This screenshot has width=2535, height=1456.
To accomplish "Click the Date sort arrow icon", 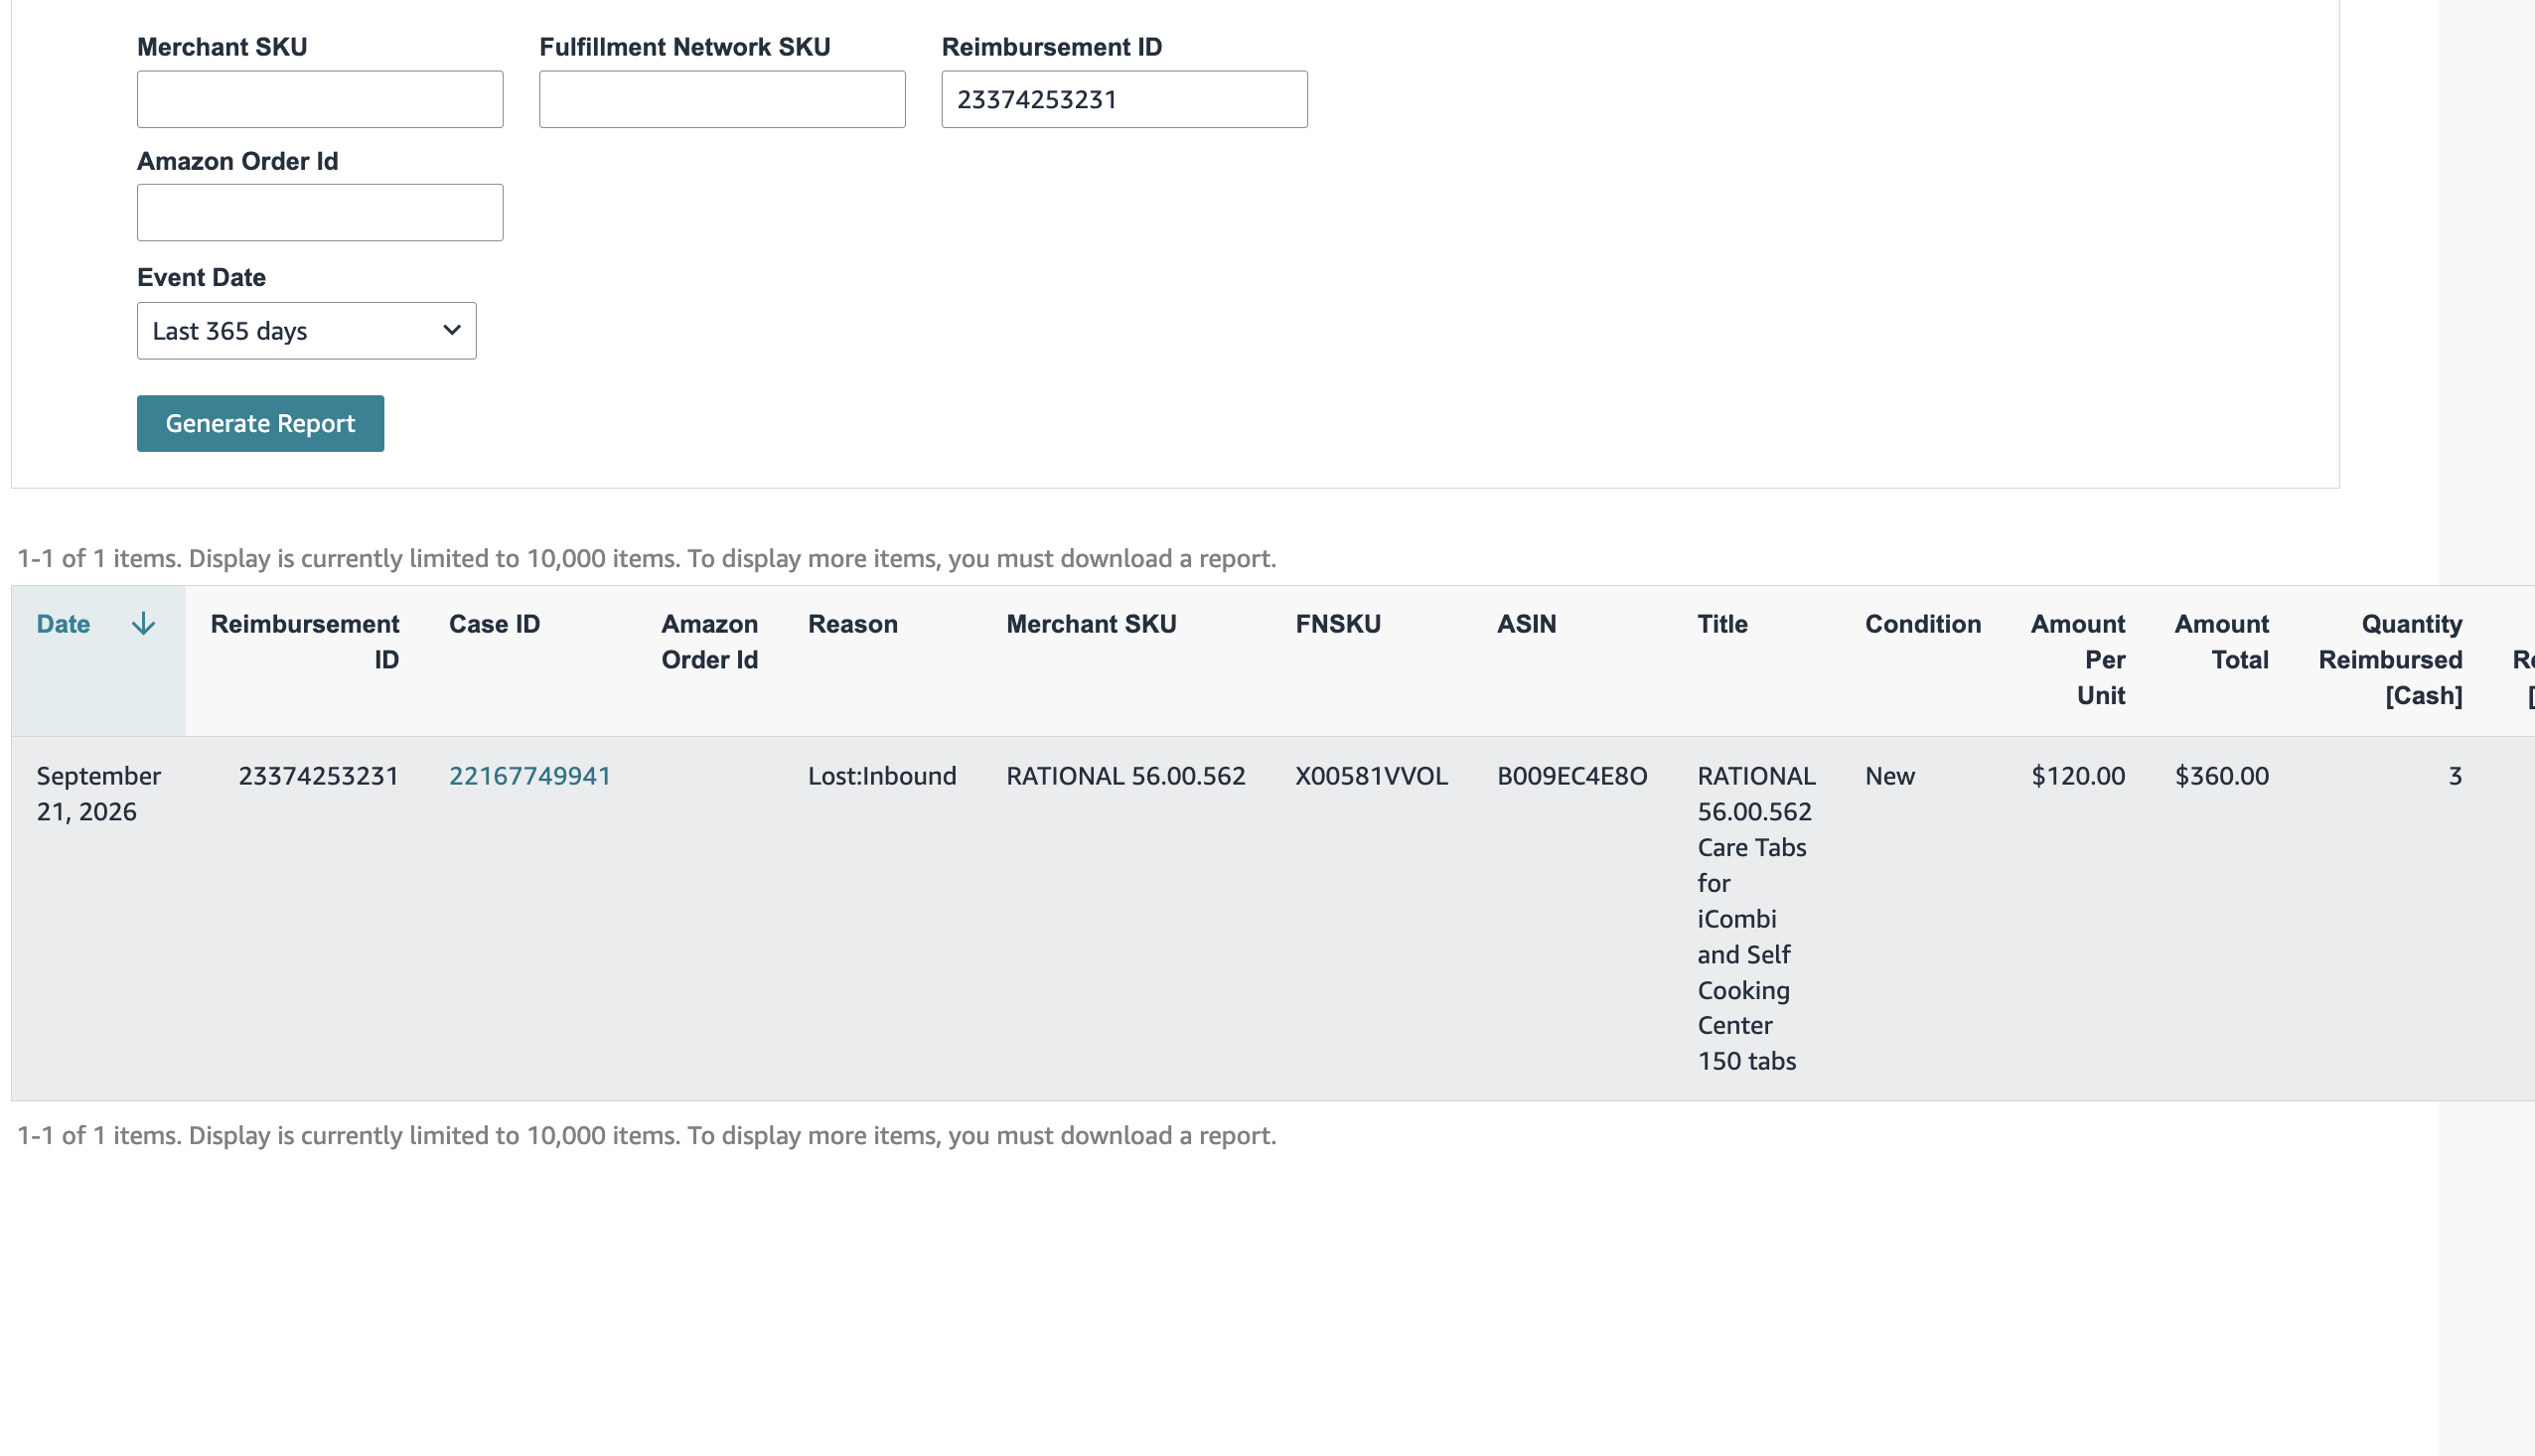I will click(143, 624).
